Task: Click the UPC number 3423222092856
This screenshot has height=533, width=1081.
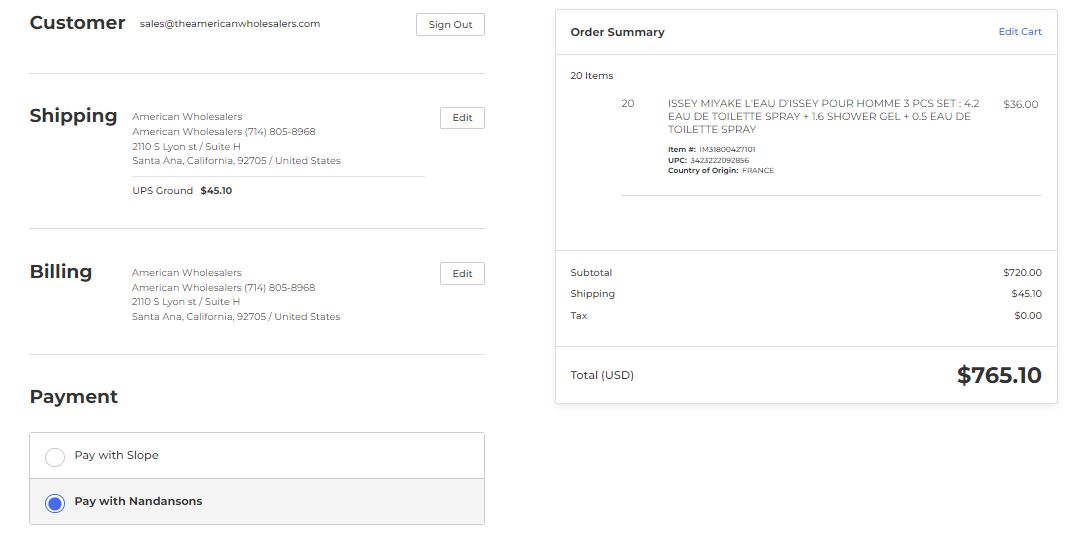Action: [x=719, y=161]
